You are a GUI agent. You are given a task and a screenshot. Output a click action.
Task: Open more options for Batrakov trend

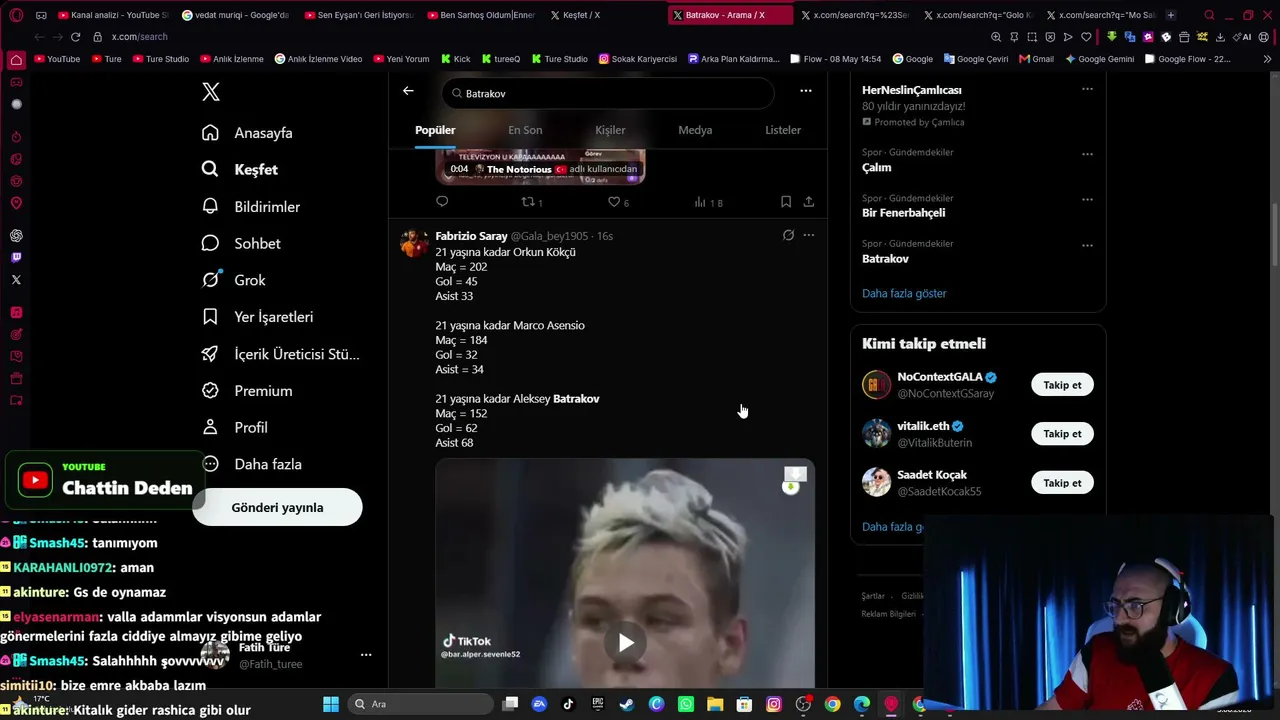point(1087,245)
